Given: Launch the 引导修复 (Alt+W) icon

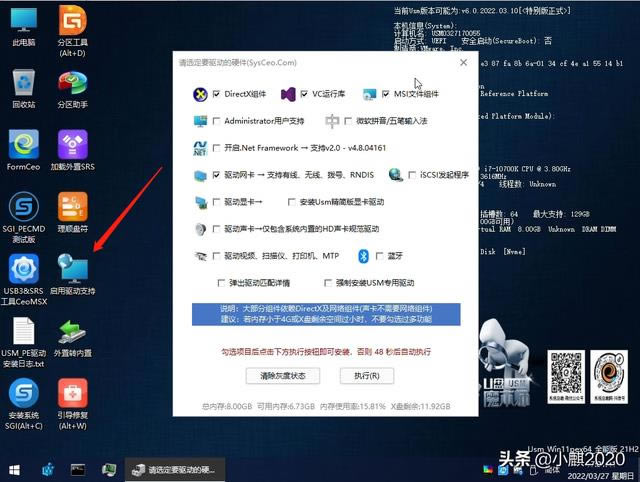Looking at the screenshot, I should click(73, 404).
